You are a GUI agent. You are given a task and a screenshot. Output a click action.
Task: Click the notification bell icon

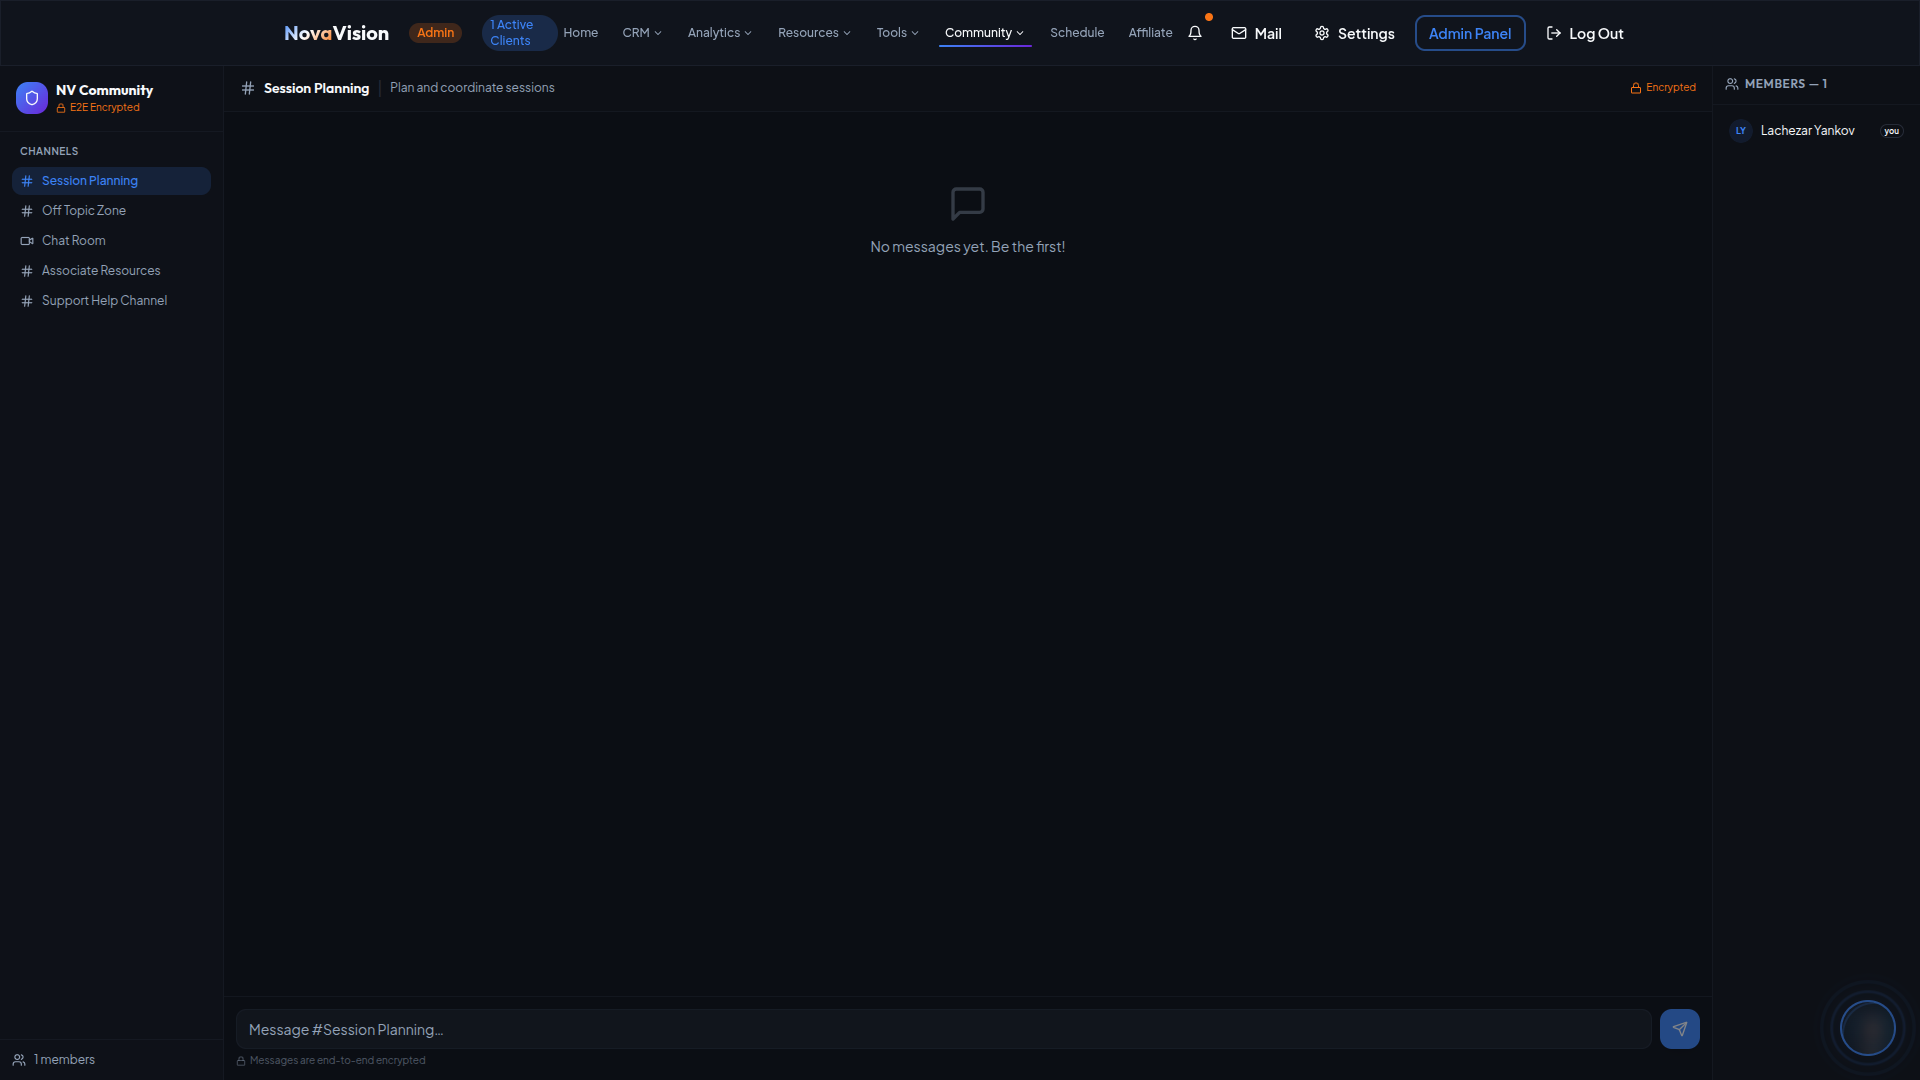tap(1194, 33)
